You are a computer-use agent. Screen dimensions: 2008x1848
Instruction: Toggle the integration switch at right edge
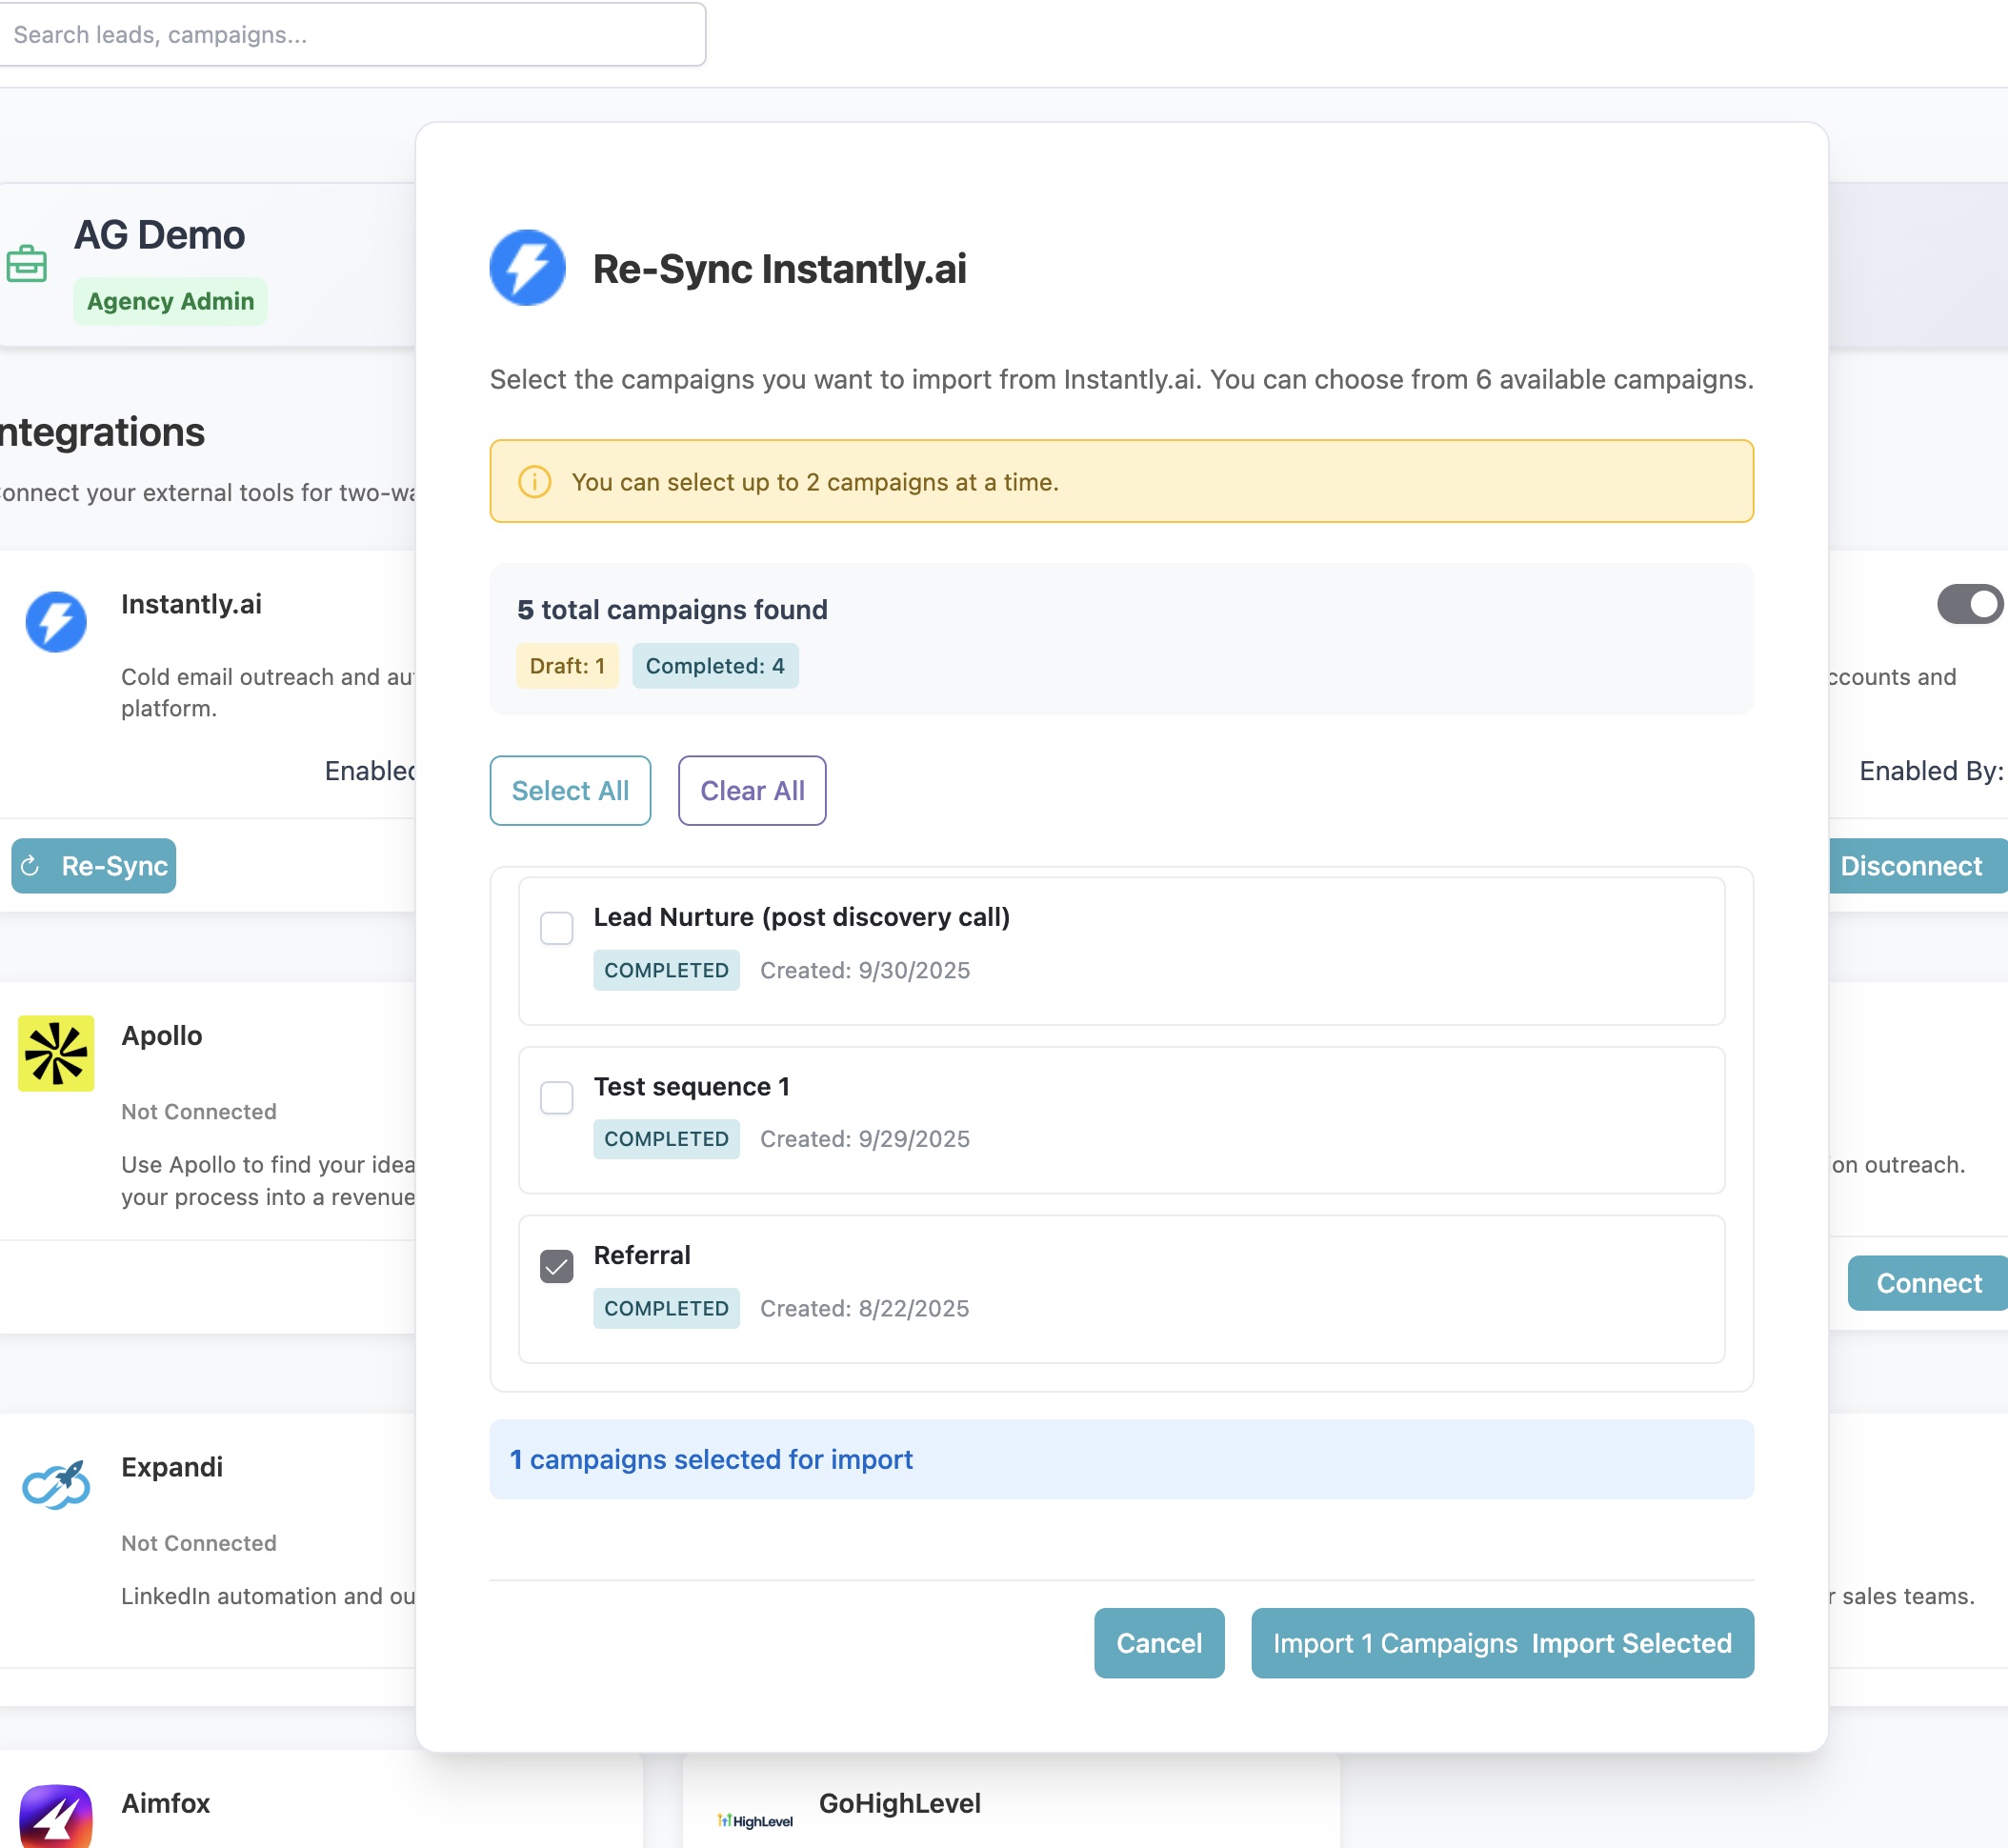tap(1970, 604)
